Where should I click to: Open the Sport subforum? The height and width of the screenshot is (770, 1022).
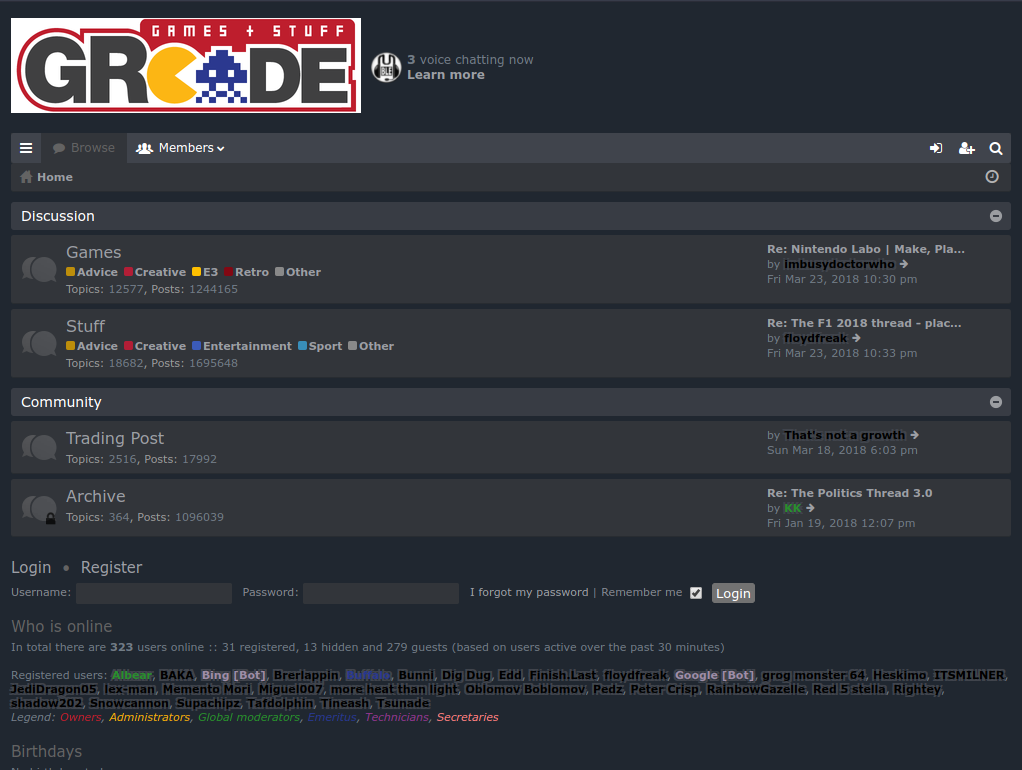320,346
